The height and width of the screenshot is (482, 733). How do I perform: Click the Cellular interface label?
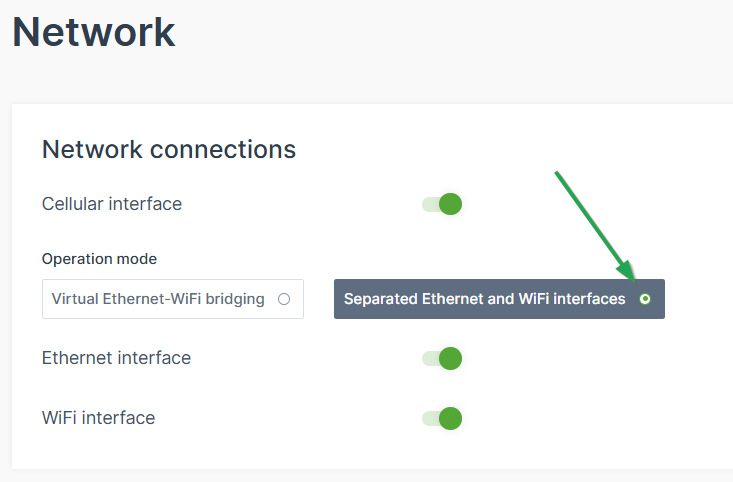[x=112, y=204]
